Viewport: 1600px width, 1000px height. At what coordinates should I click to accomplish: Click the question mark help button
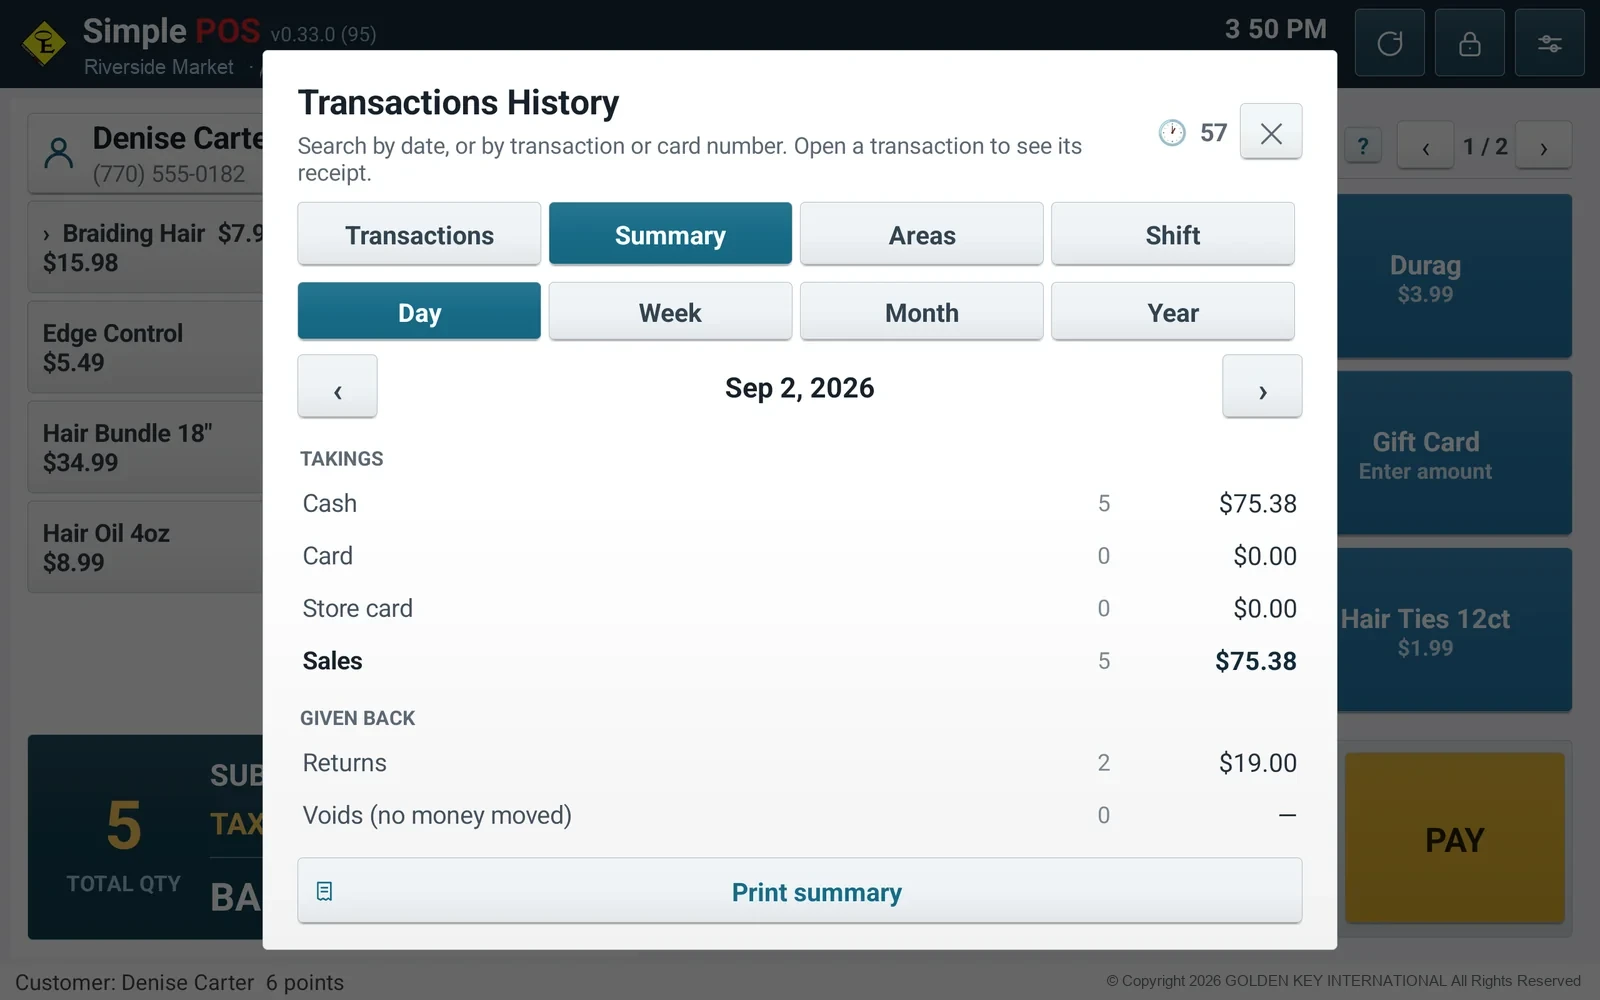coord(1362,147)
